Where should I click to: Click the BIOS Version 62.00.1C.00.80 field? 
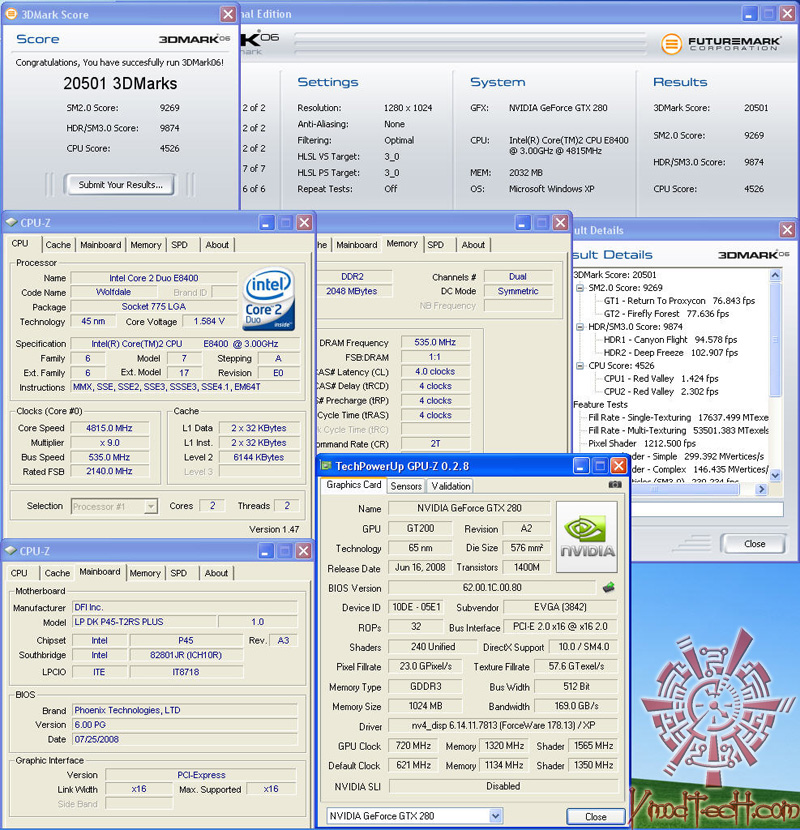(x=492, y=588)
